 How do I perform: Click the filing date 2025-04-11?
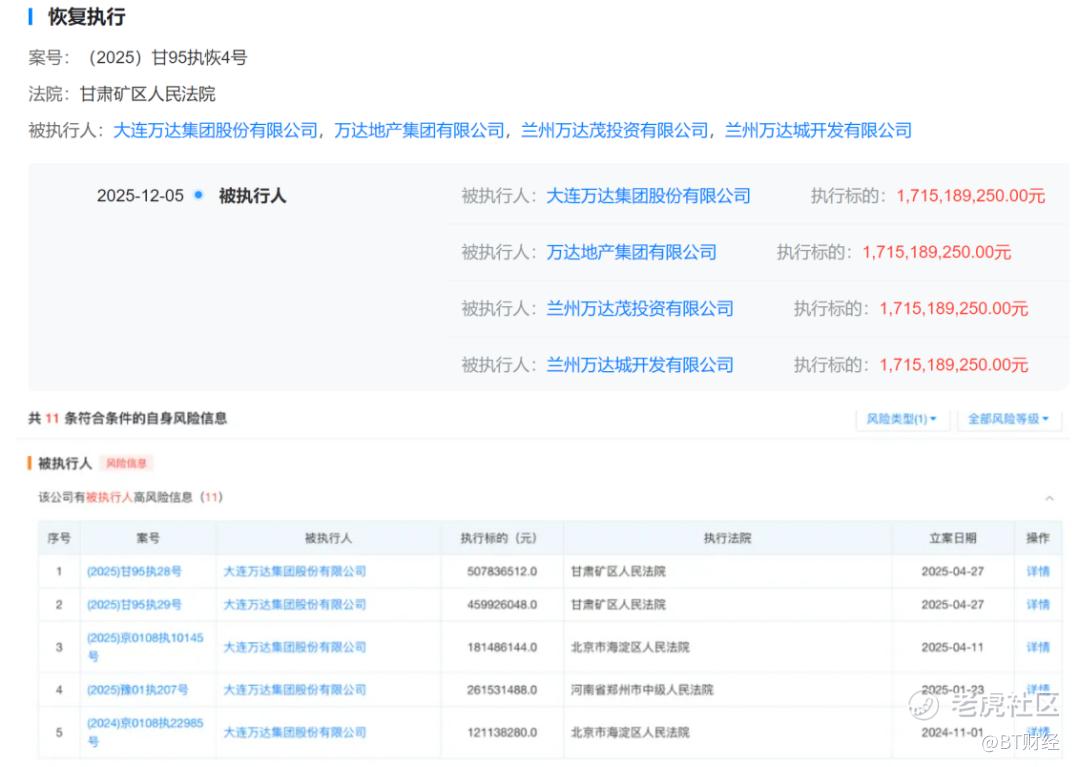coord(953,647)
